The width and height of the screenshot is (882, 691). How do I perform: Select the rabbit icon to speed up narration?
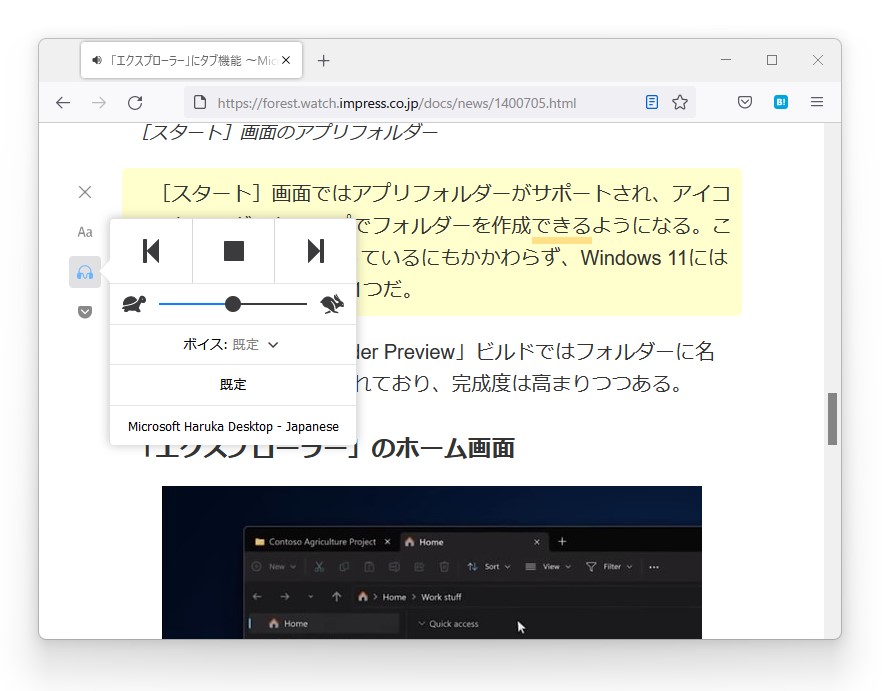[x=333, y=303]
